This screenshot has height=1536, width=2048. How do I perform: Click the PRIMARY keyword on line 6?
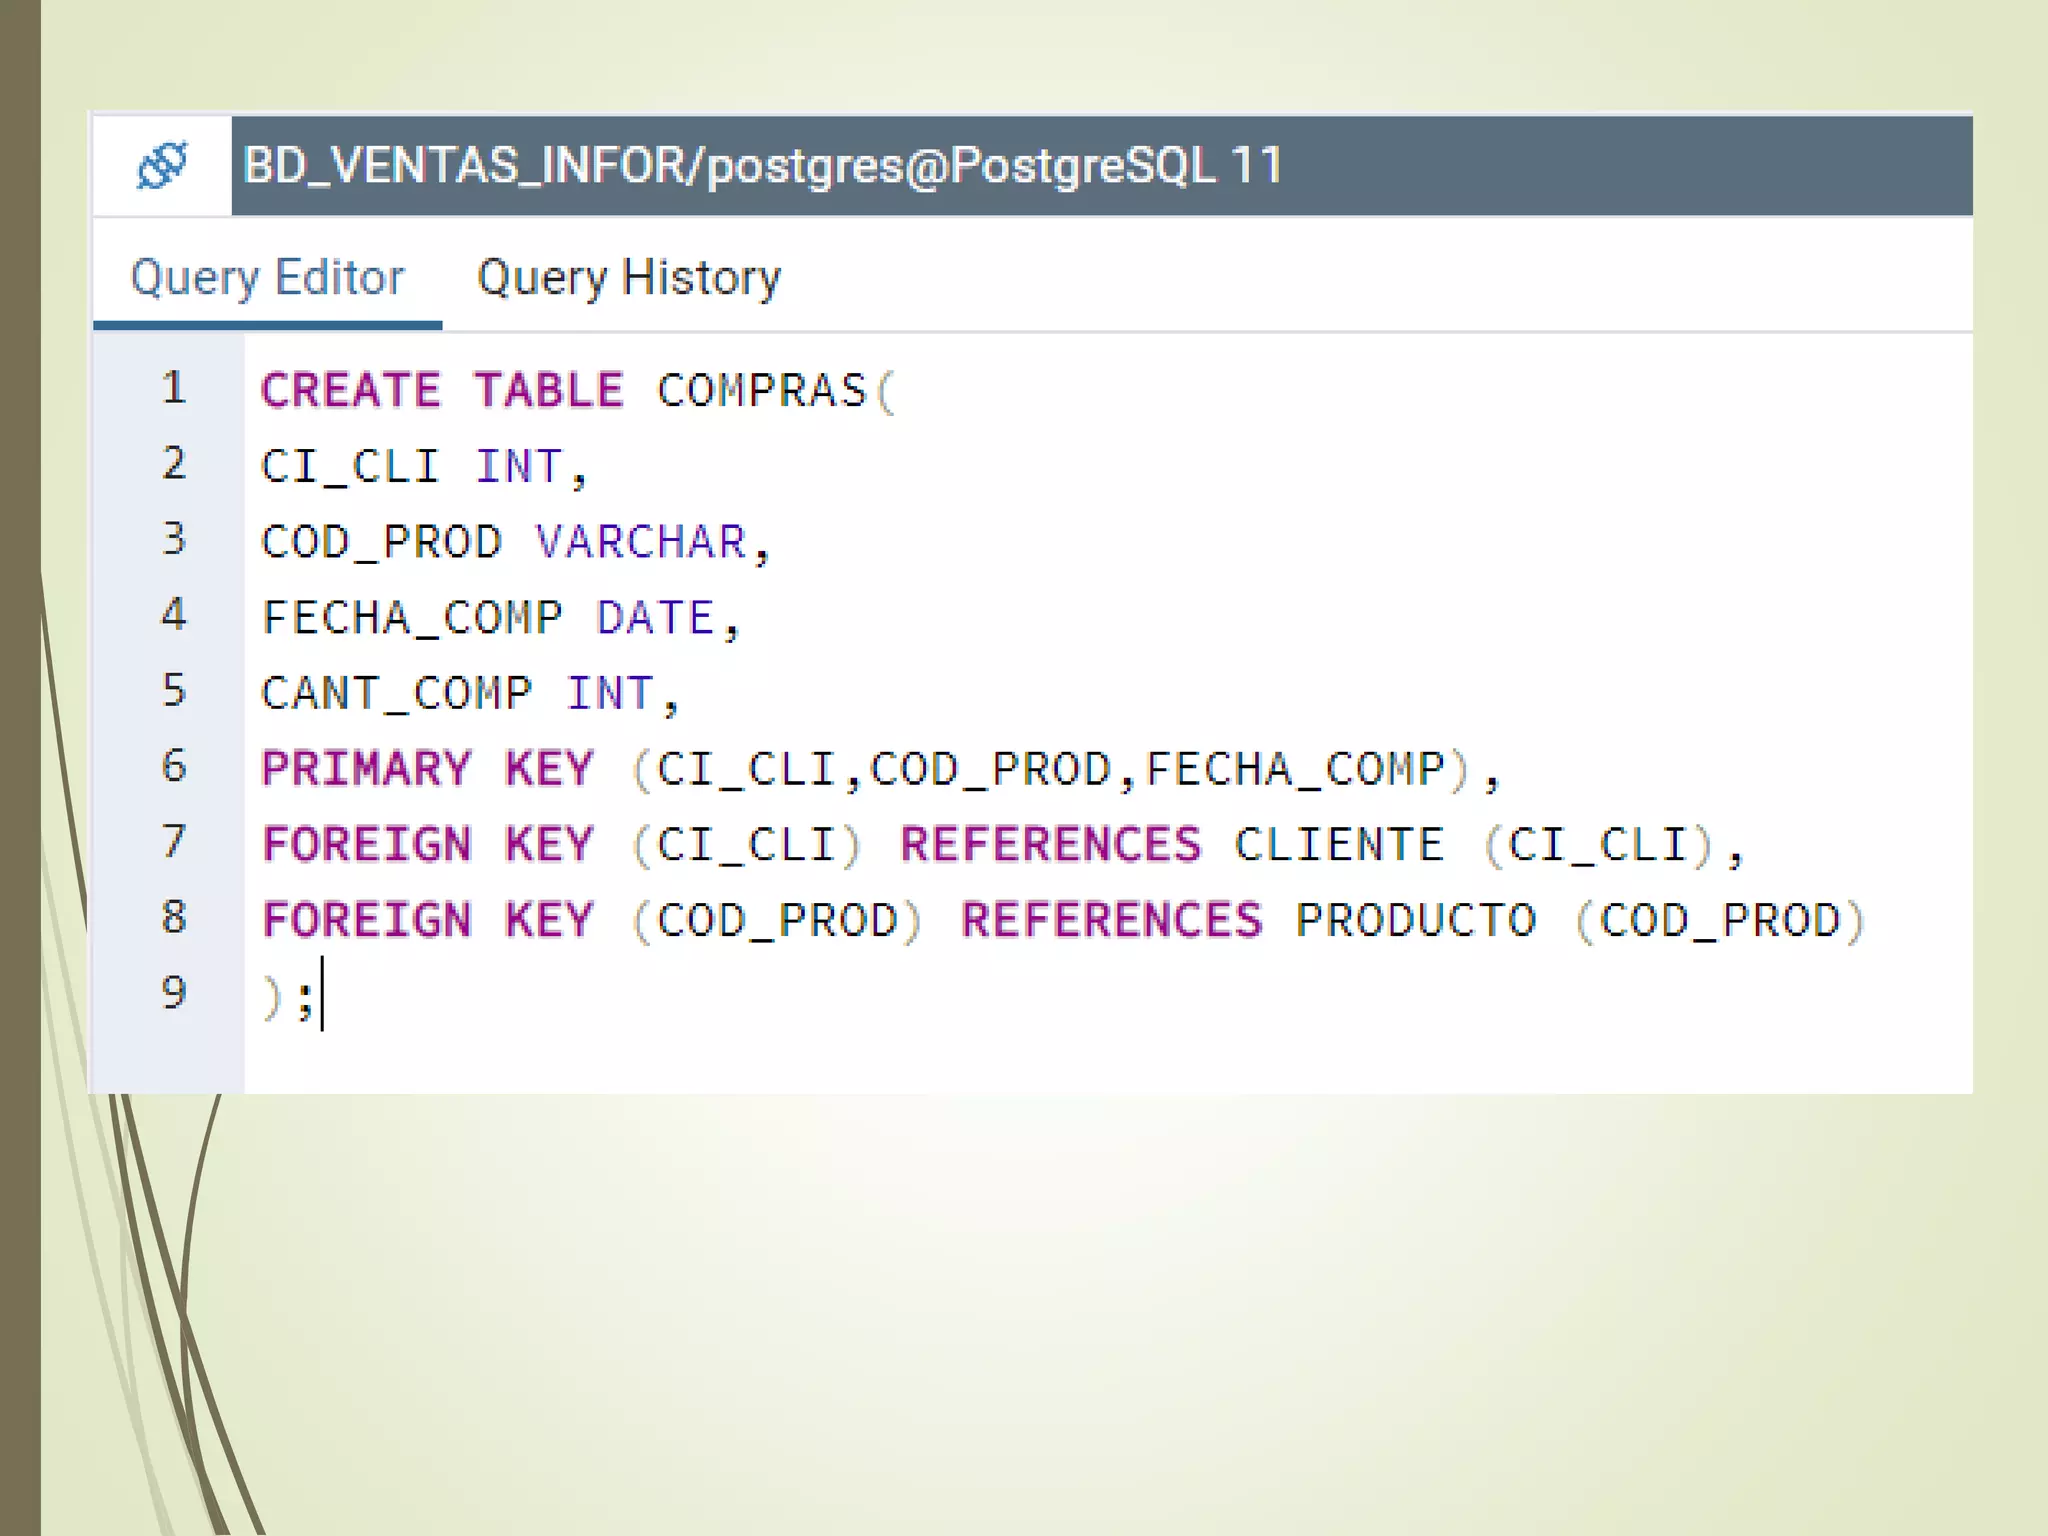366,769
